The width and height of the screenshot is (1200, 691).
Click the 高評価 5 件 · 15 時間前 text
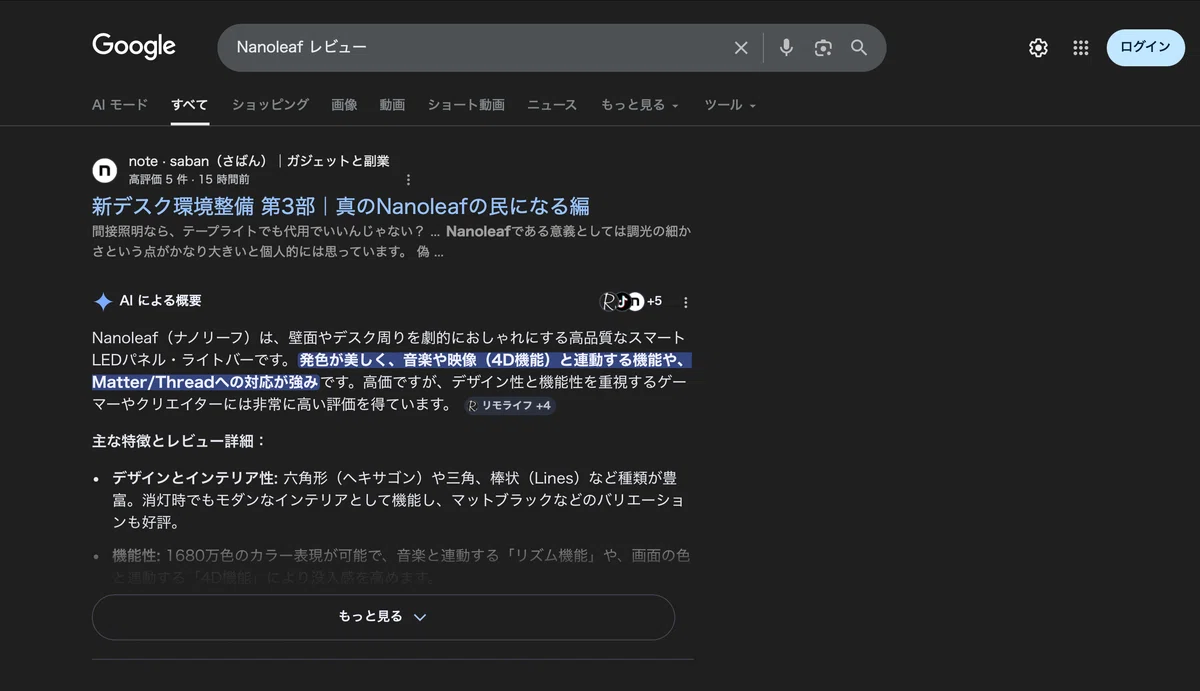pos(189,180)
